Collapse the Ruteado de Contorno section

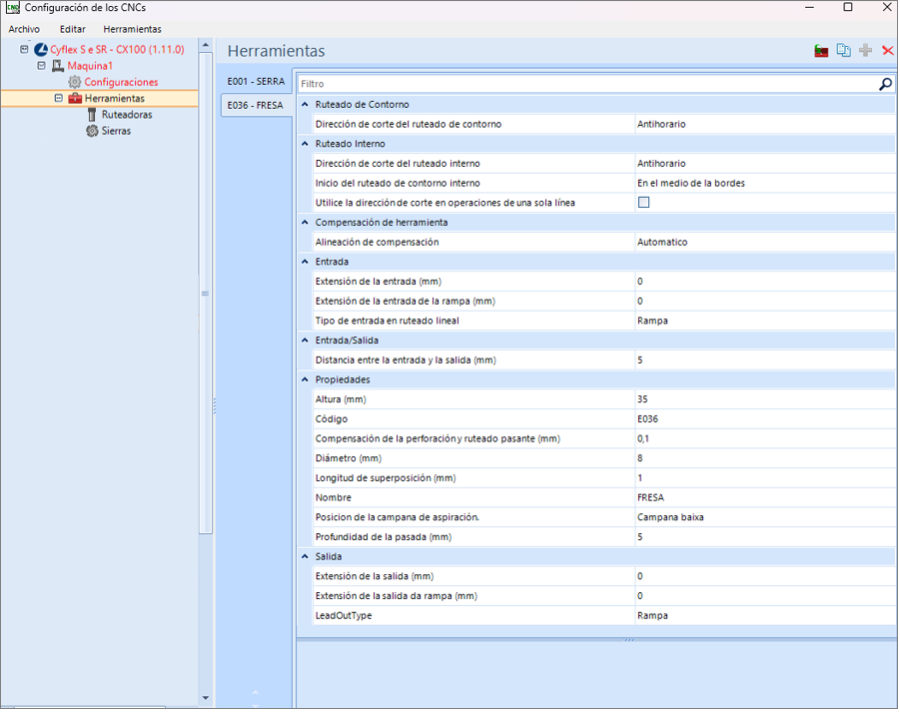(x=305, y=104)
